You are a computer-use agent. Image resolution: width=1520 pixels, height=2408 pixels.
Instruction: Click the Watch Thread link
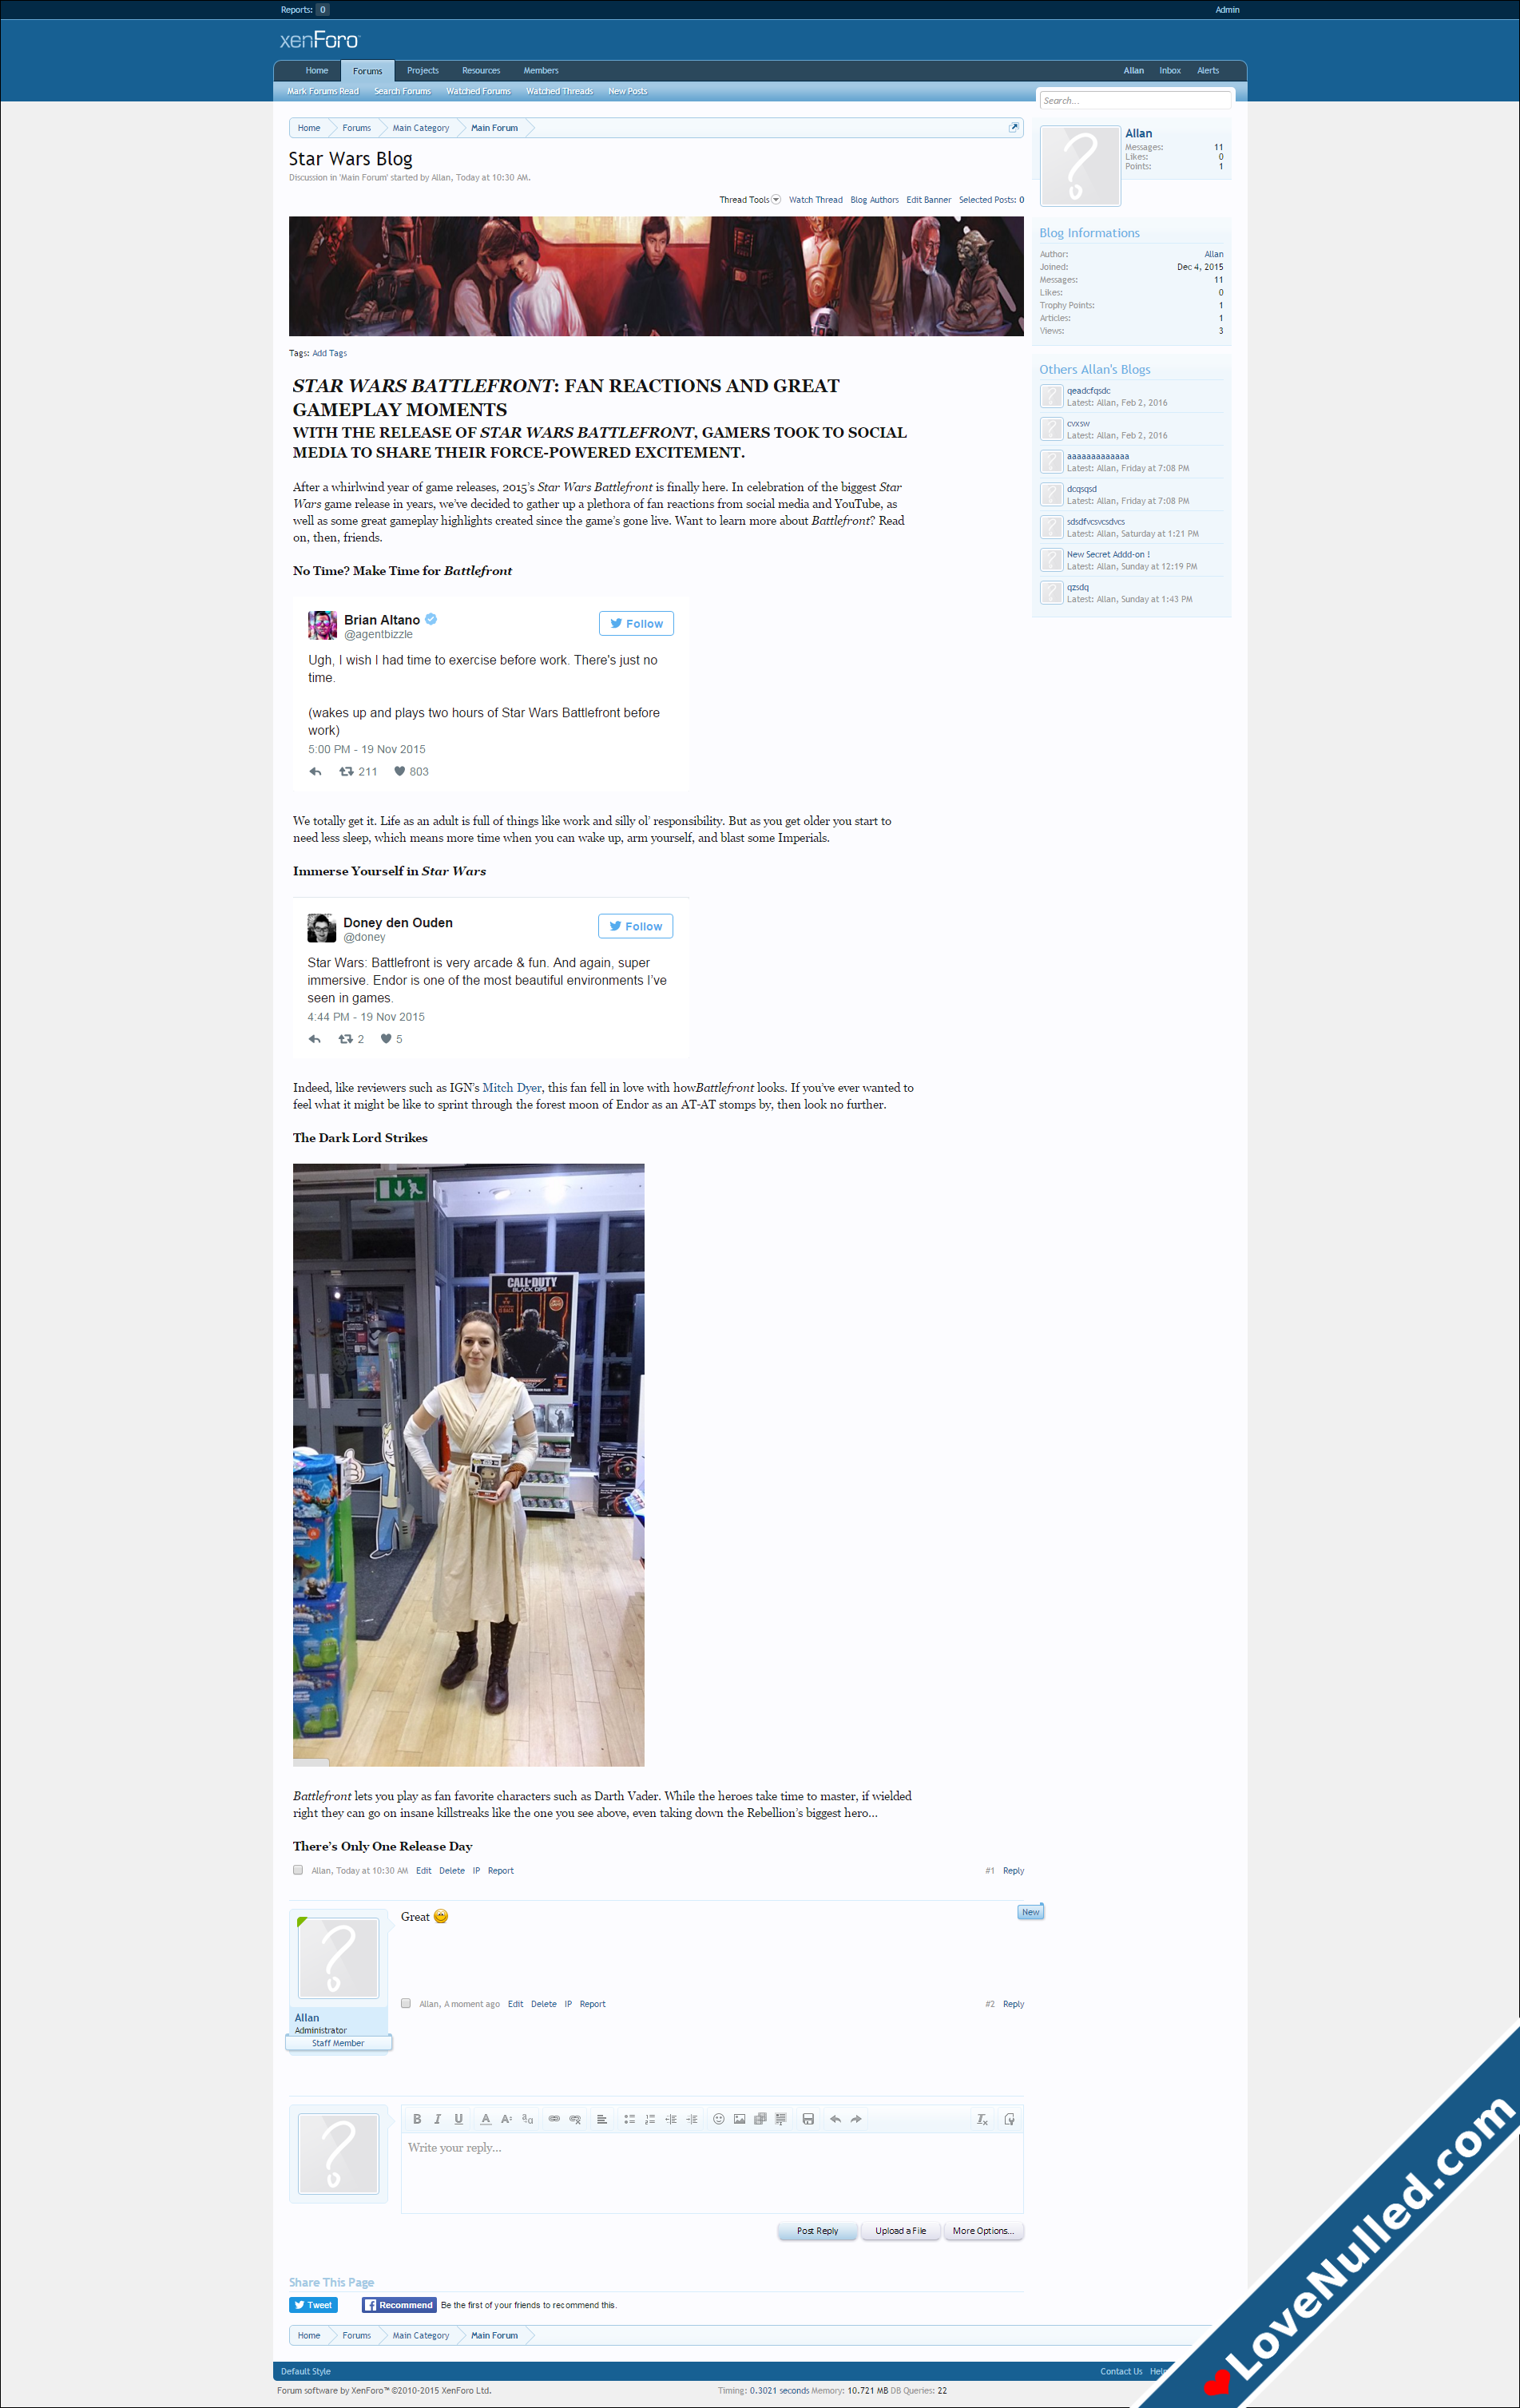[x=815, y=200]
